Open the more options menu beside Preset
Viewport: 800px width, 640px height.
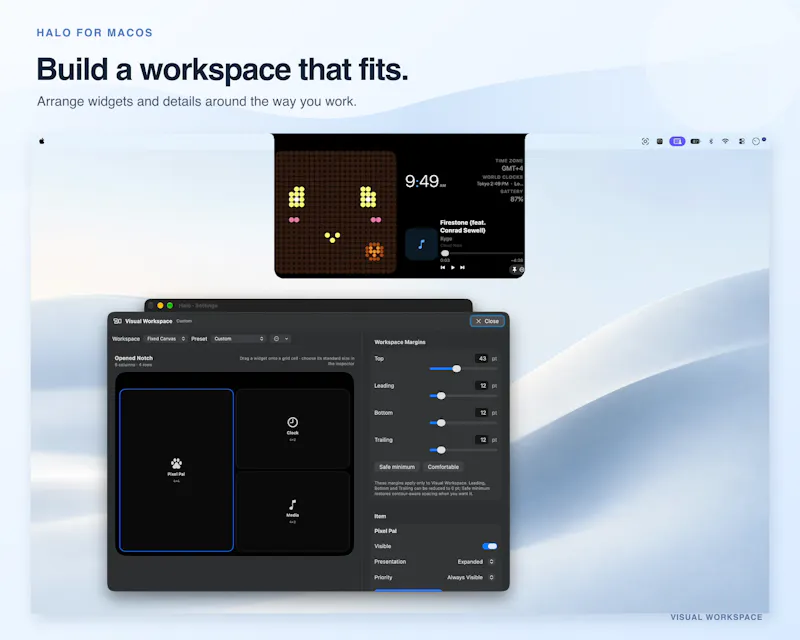[281, 339]
